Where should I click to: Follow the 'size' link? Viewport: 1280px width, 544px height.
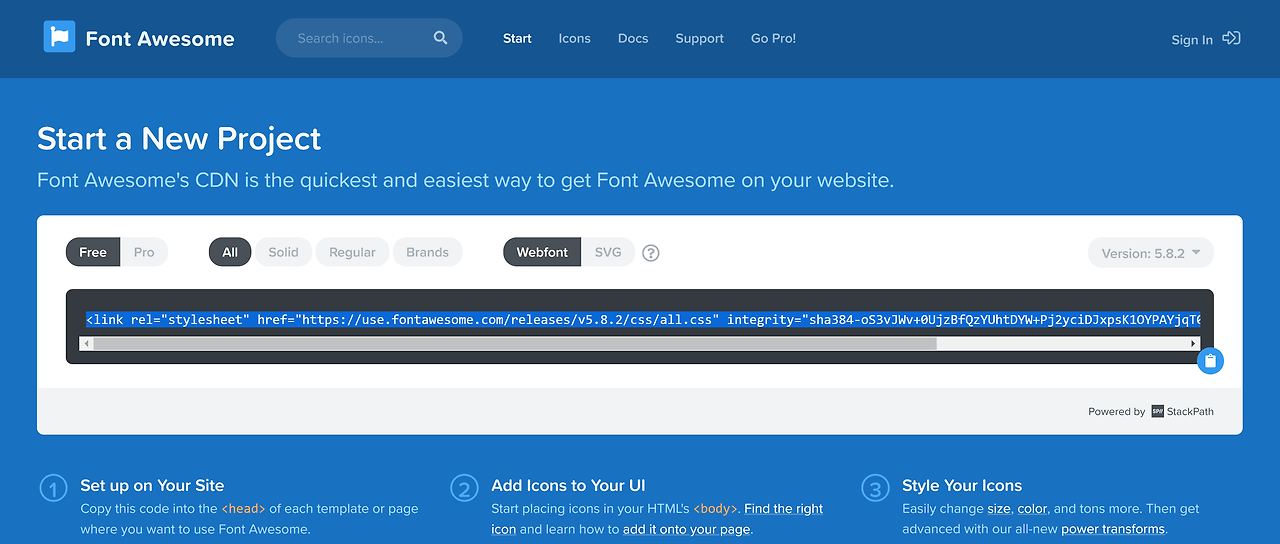point(999,508)
